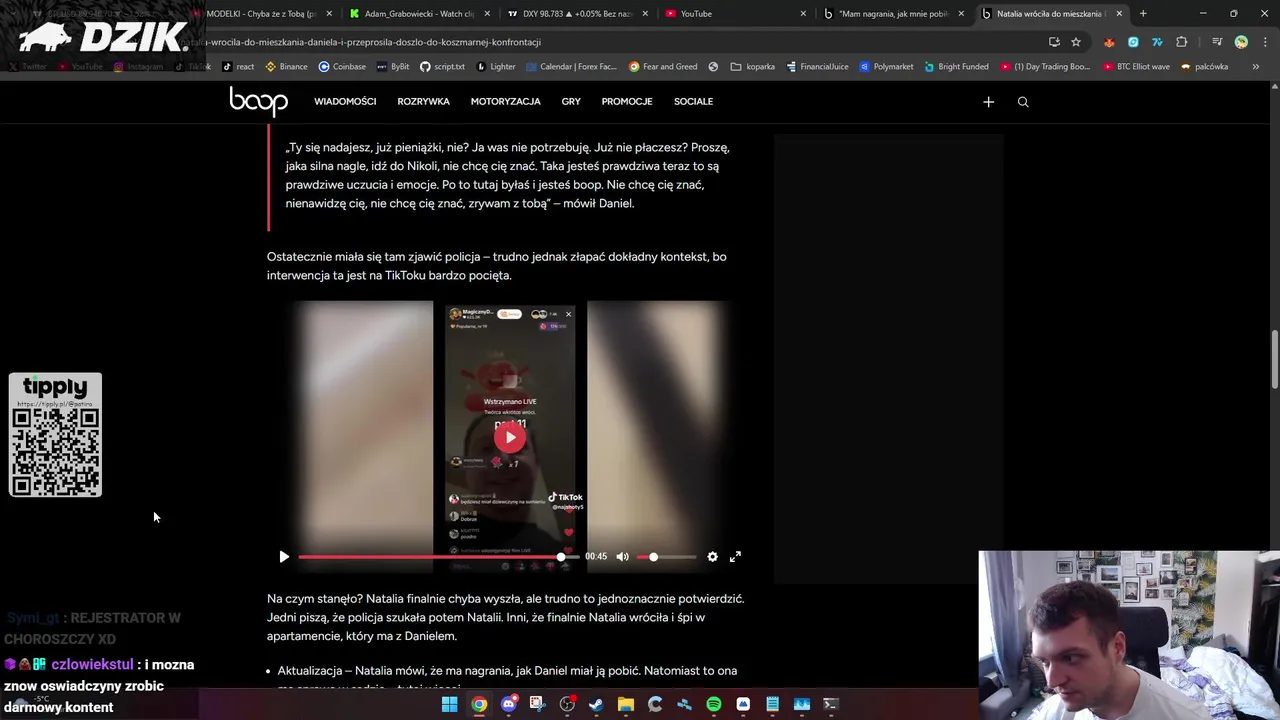Open a new browser tab

(x=1143, y=14)
